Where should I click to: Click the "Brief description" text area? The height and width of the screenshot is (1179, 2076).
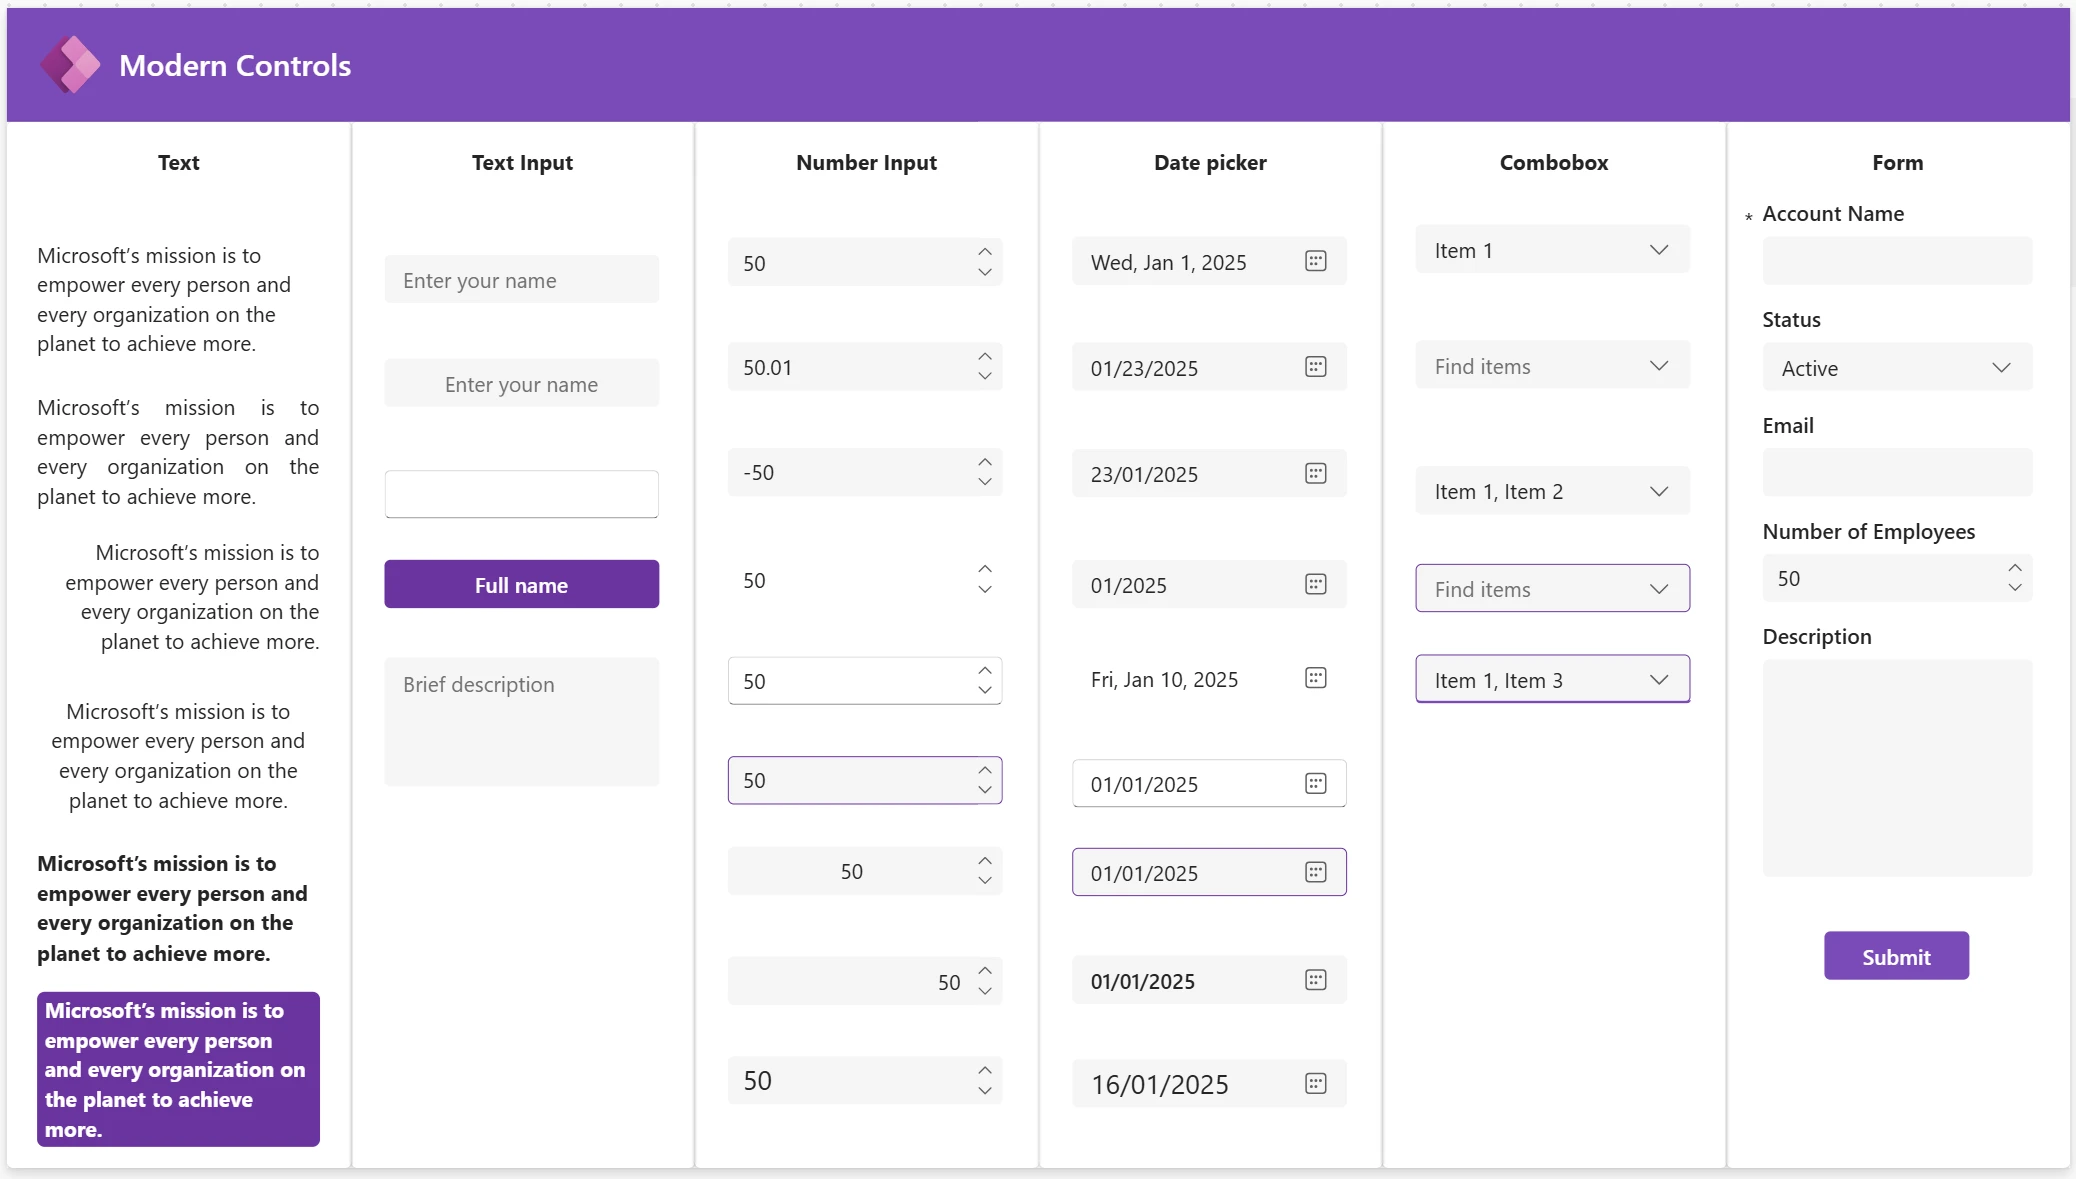520,720
